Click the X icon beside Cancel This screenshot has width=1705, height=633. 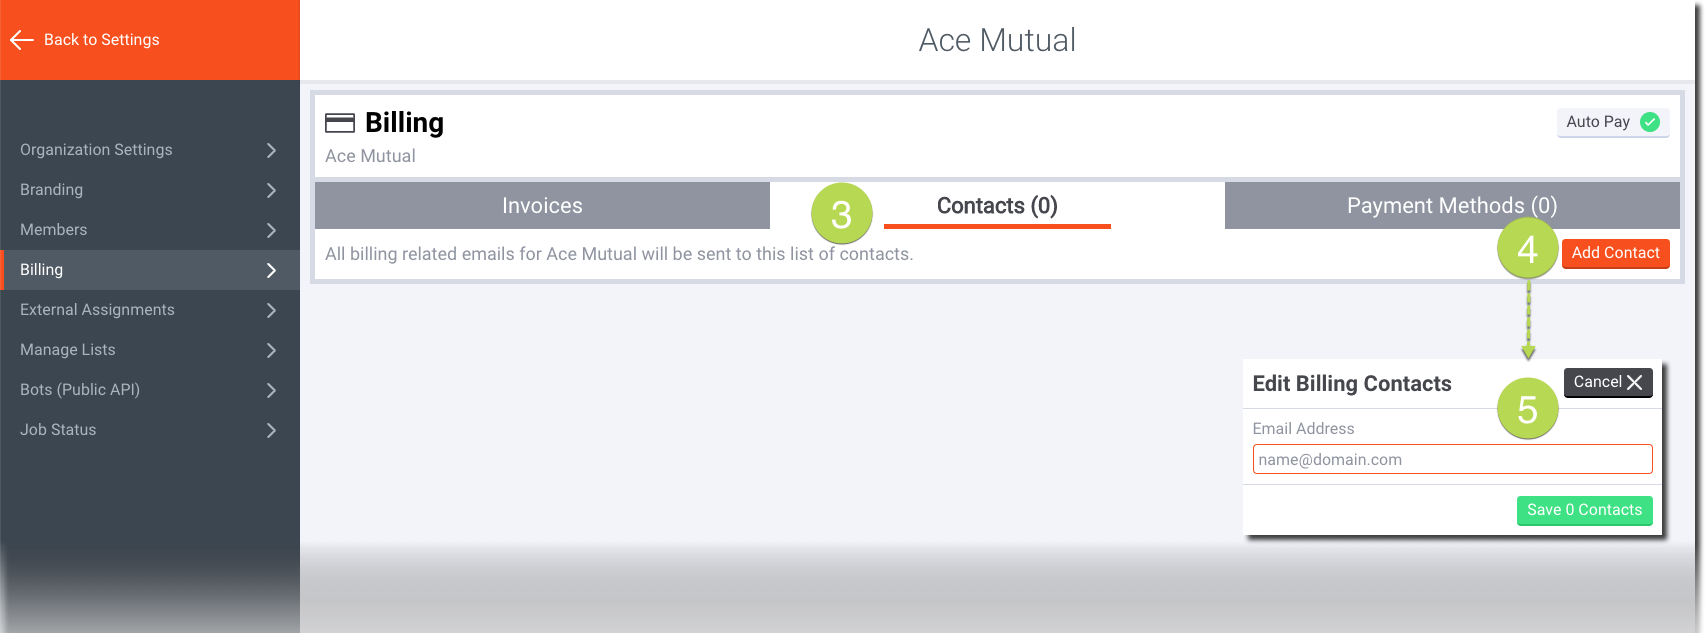pos(1635,382)
